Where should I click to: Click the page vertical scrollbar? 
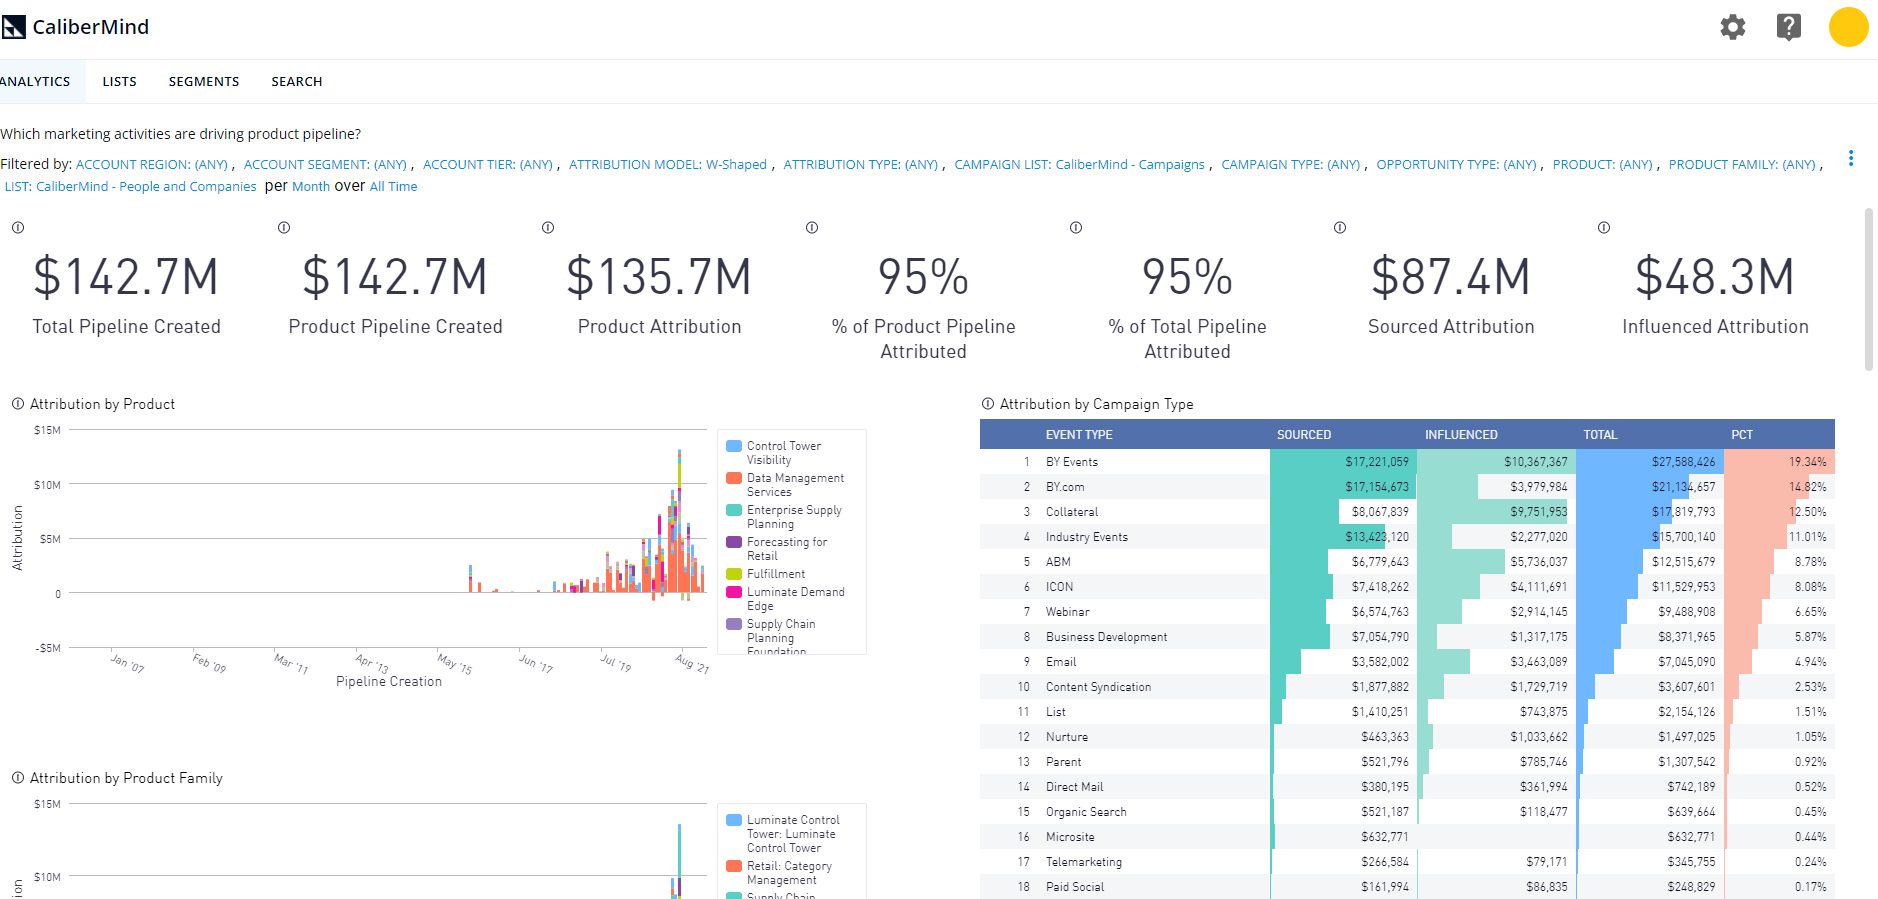(1869, 290)
